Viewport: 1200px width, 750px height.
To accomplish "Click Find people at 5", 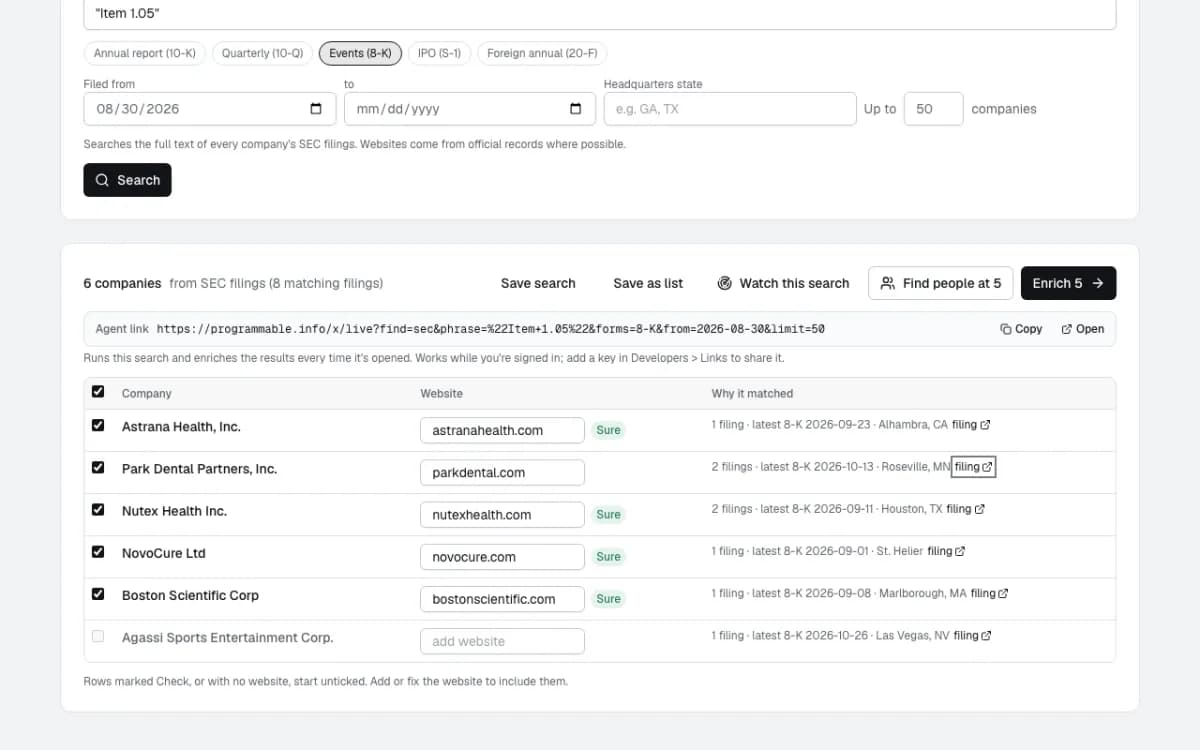I will 941,283.
